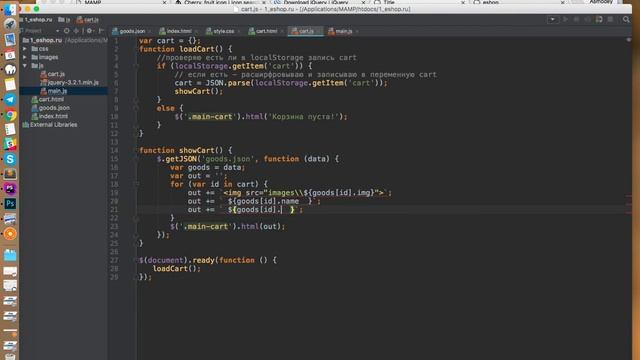640x360 pixels.
Task: Open project panel settings gear
Action: click(89, 31)
